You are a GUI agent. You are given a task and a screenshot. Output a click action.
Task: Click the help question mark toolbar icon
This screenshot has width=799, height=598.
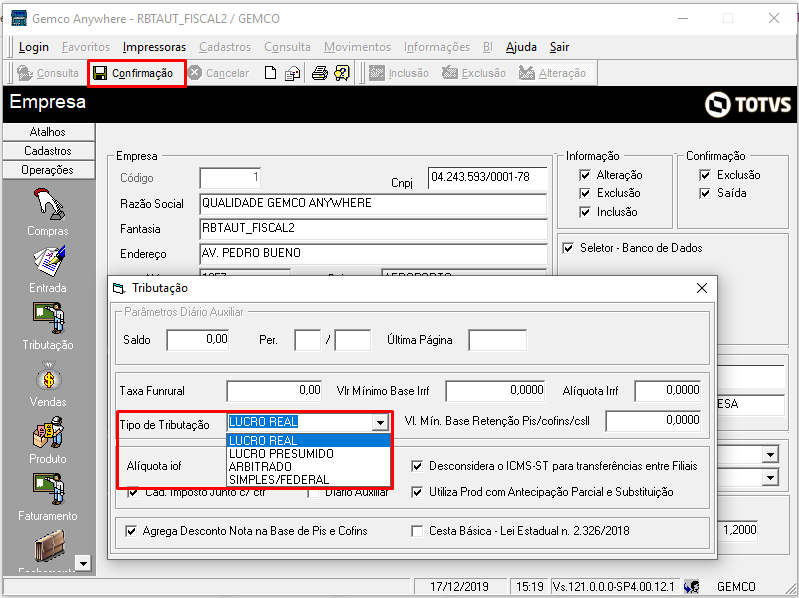click(342, 73)
